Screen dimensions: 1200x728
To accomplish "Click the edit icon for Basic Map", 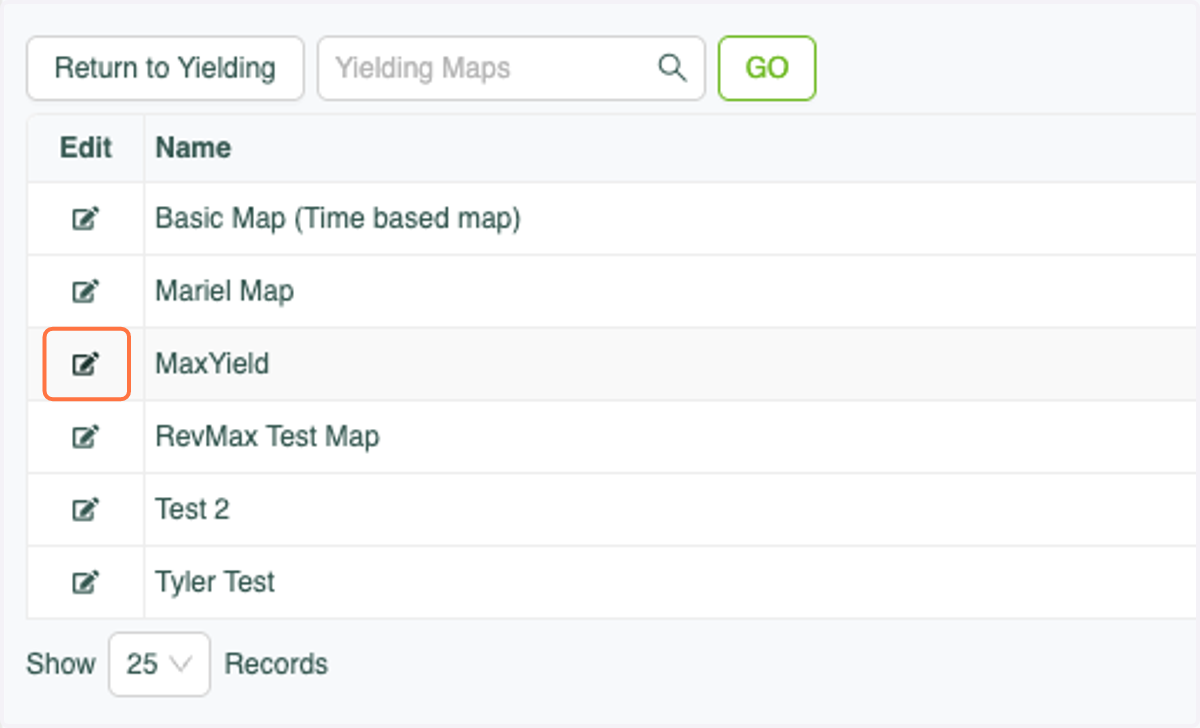I will pos(86,218).
